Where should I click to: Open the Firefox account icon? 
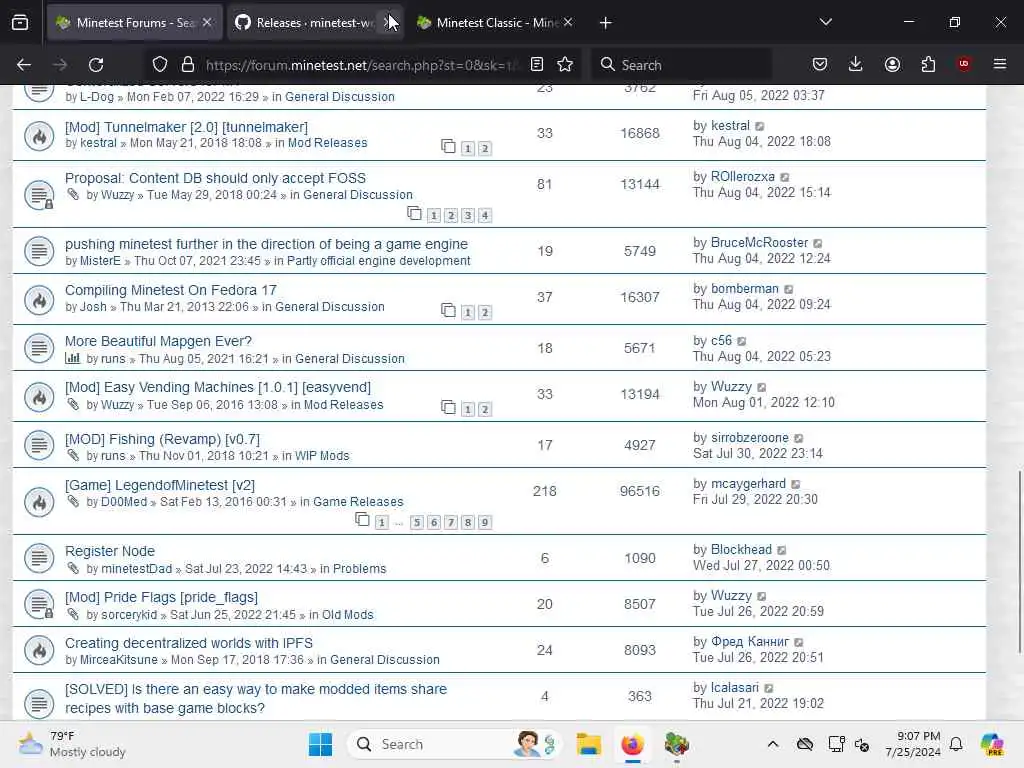coord(892,64)
